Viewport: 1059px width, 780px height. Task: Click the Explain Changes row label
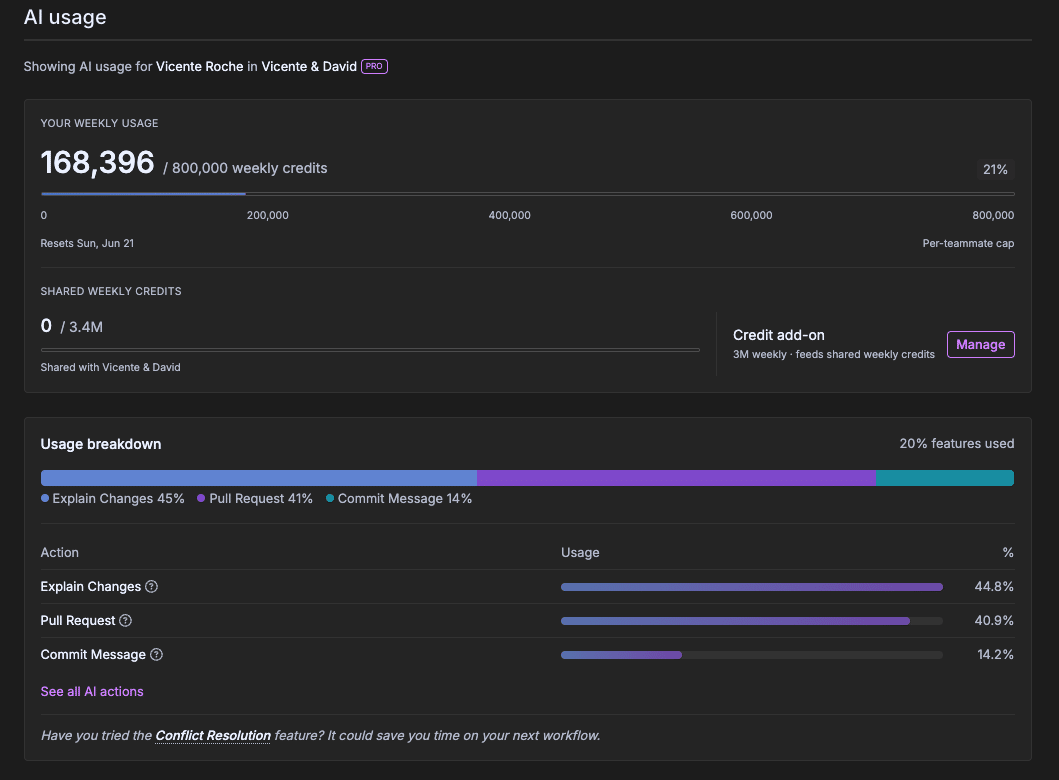(91, 586)
